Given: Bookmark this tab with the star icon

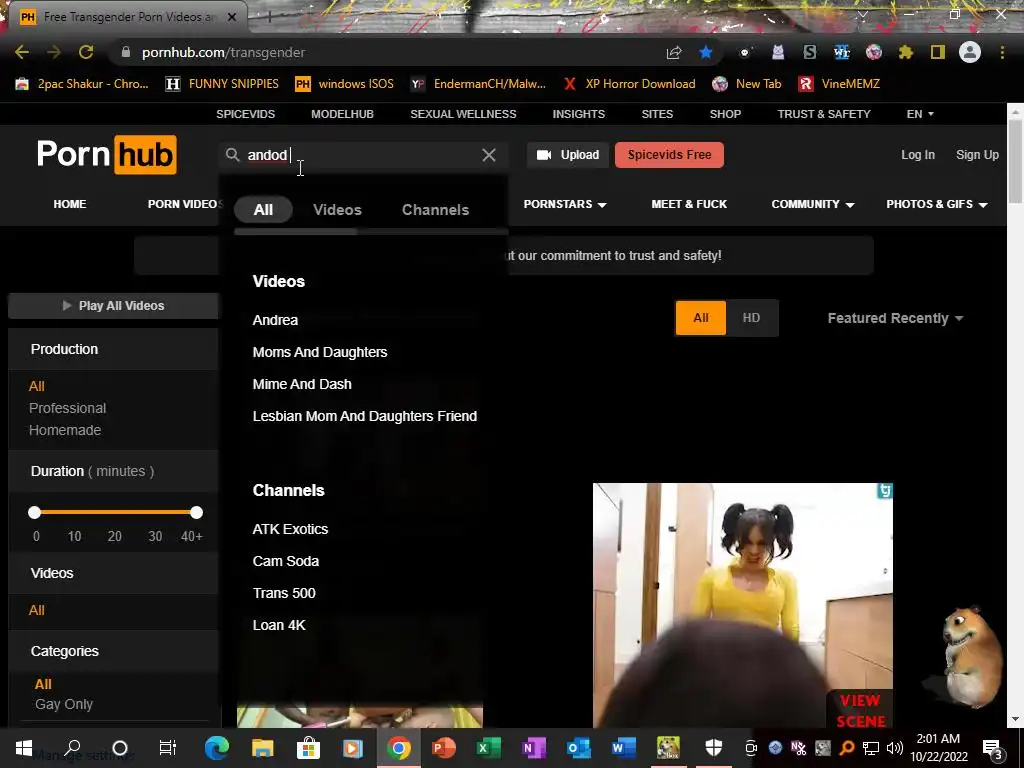Looking at the screenshot, I should 706,52.
